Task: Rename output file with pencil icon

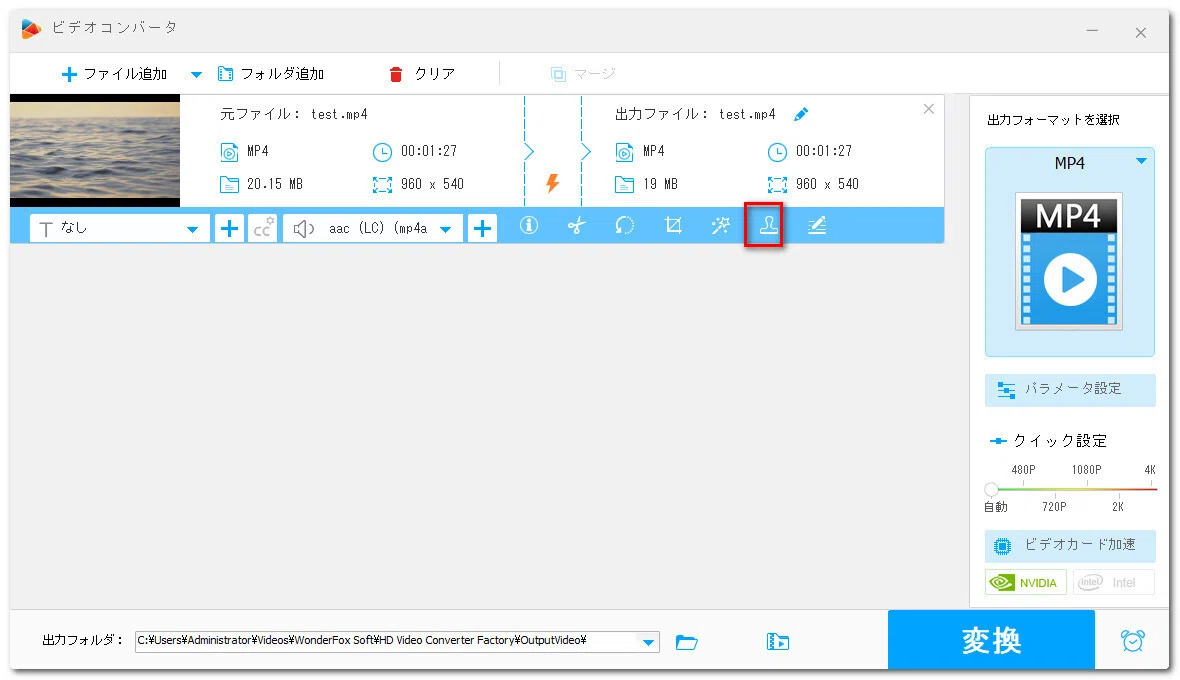Action: (801, 114)
